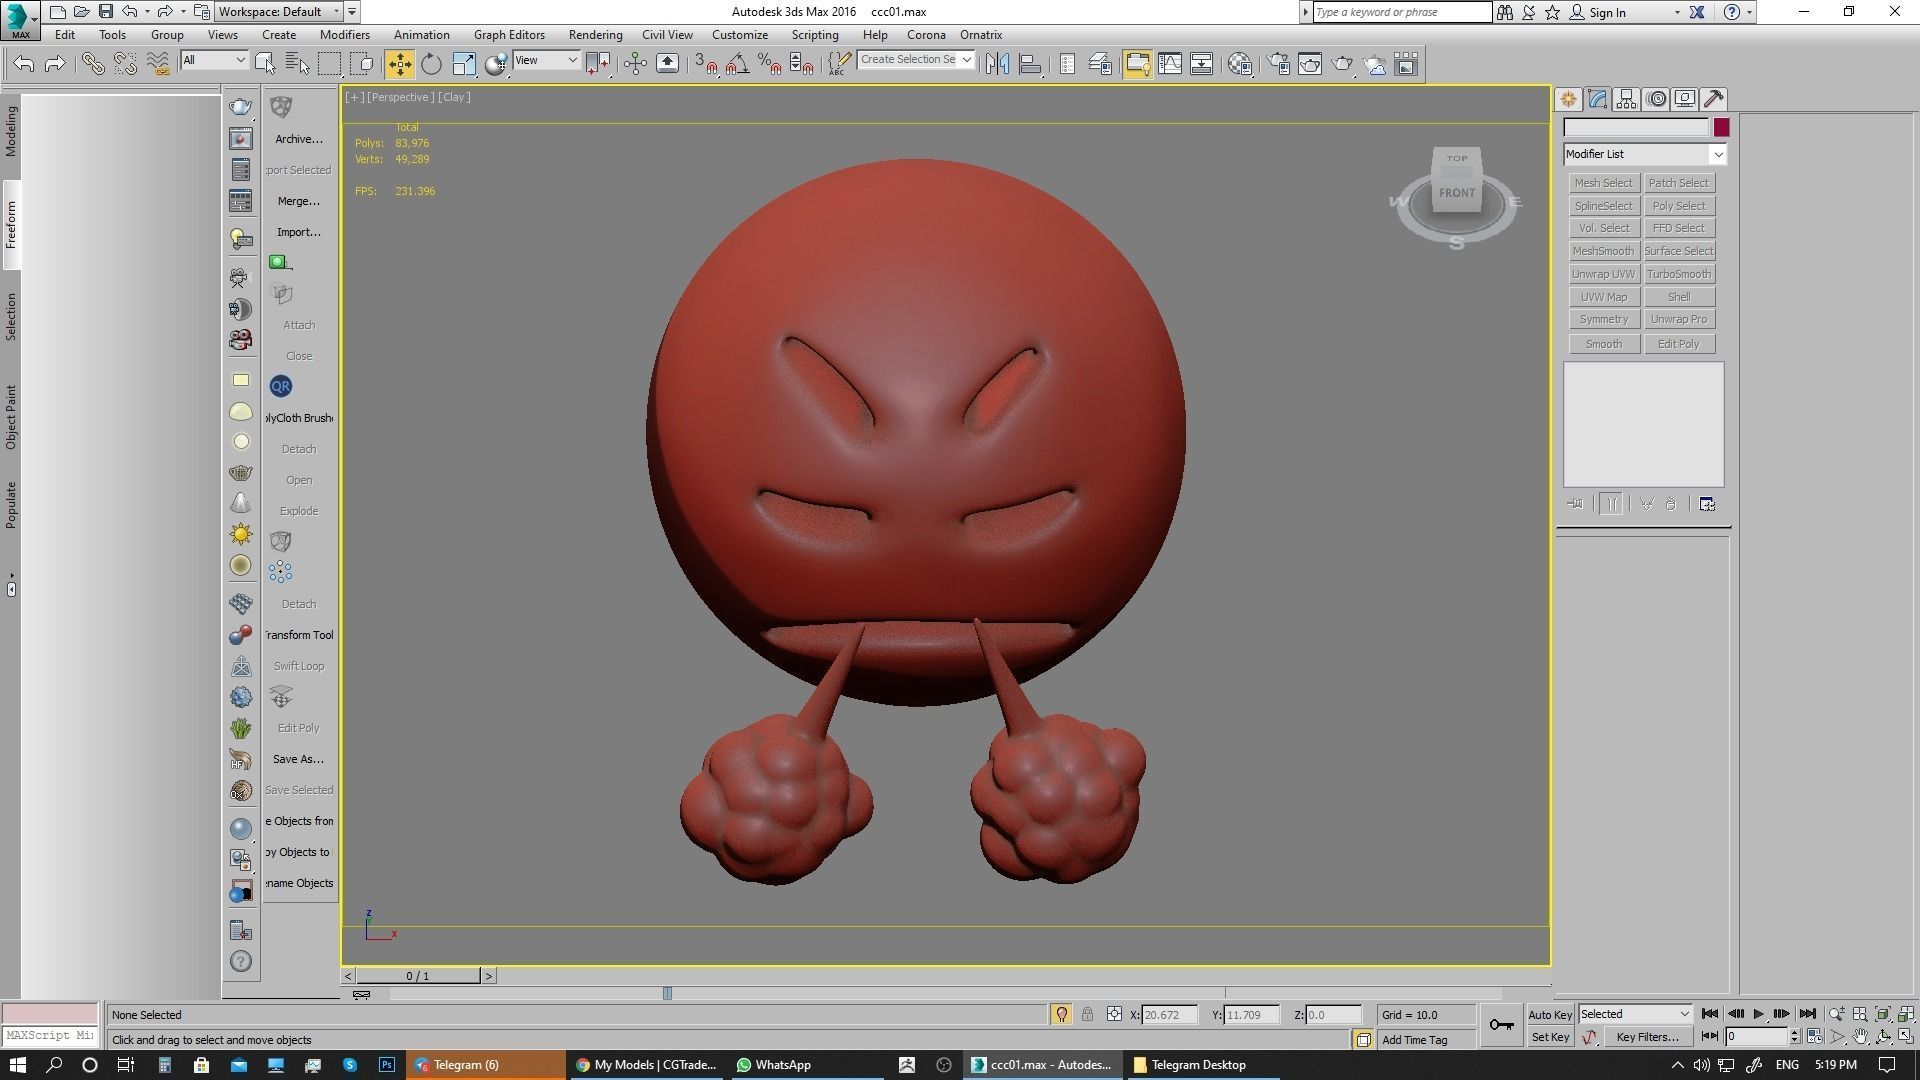Click the Unwrap UVW modifier button
Viewport: 1920px width, 1080px height.
[1603, 274]
